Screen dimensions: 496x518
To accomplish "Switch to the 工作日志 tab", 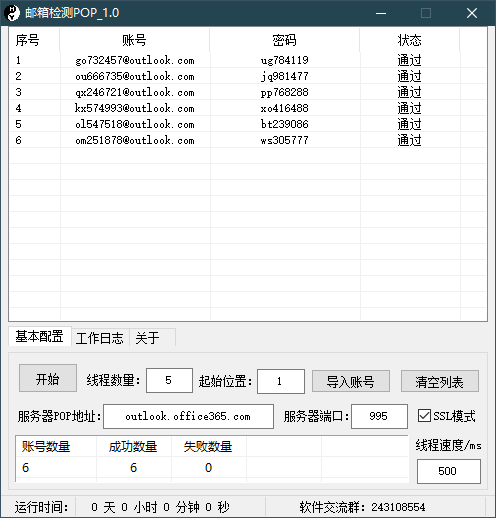I will [100, 338].
